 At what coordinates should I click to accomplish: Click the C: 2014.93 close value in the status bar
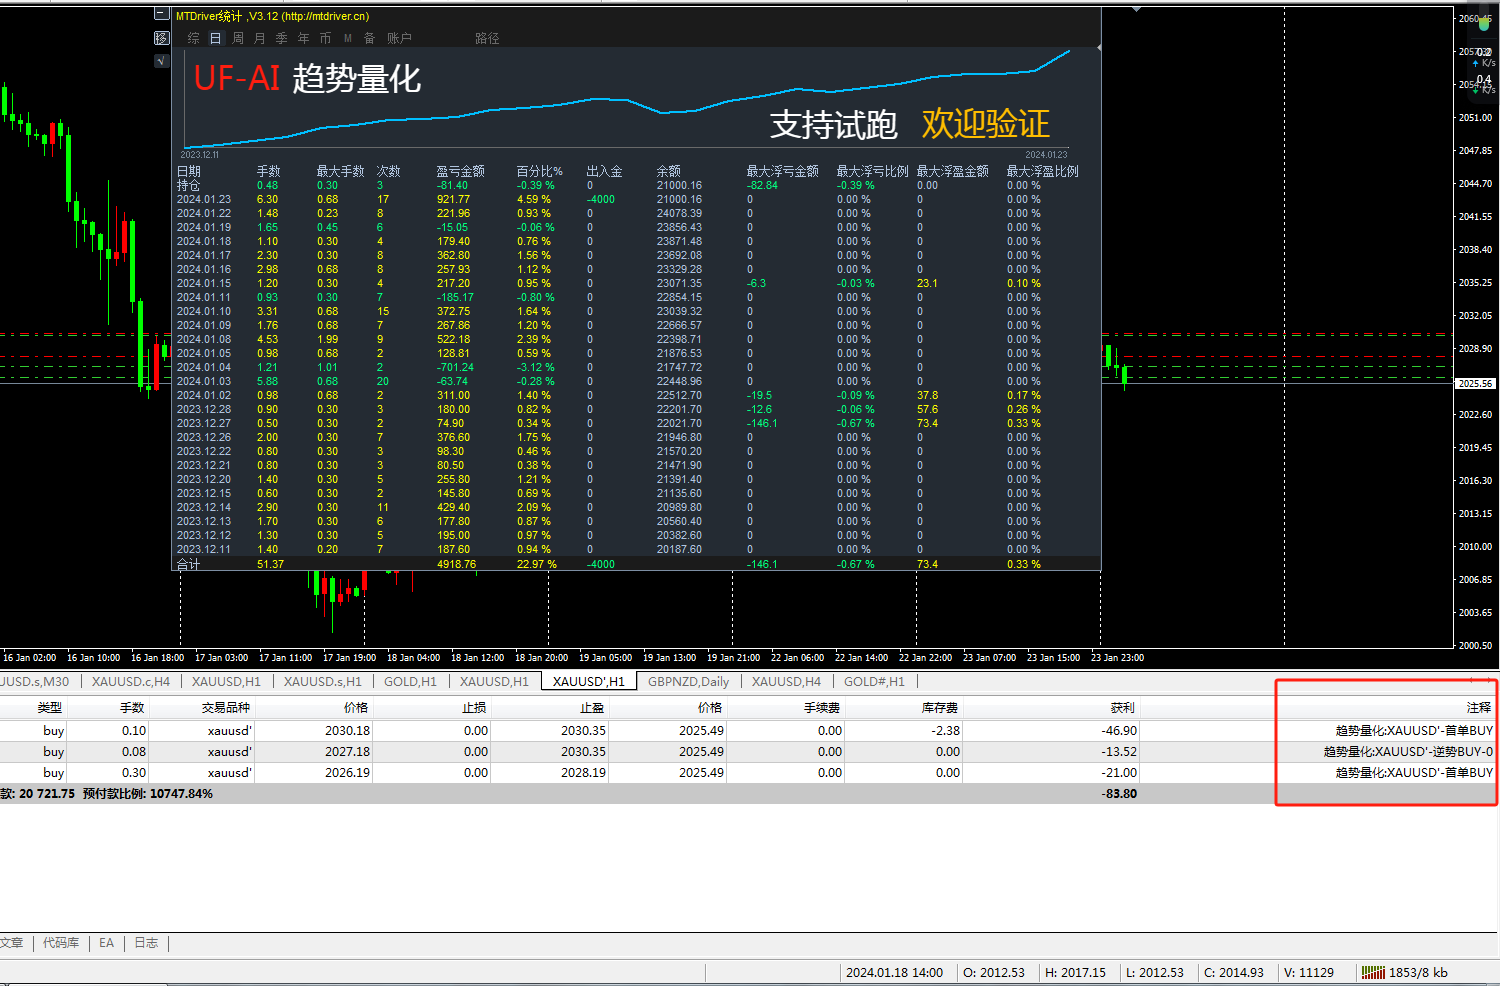pyautogui.click(x=1233, y=972)
